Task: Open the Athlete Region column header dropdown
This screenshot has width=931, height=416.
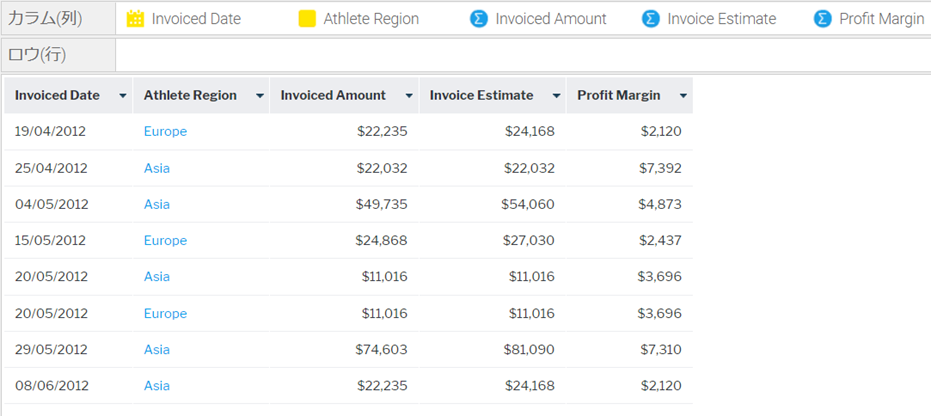Action: tap(259, 96)
